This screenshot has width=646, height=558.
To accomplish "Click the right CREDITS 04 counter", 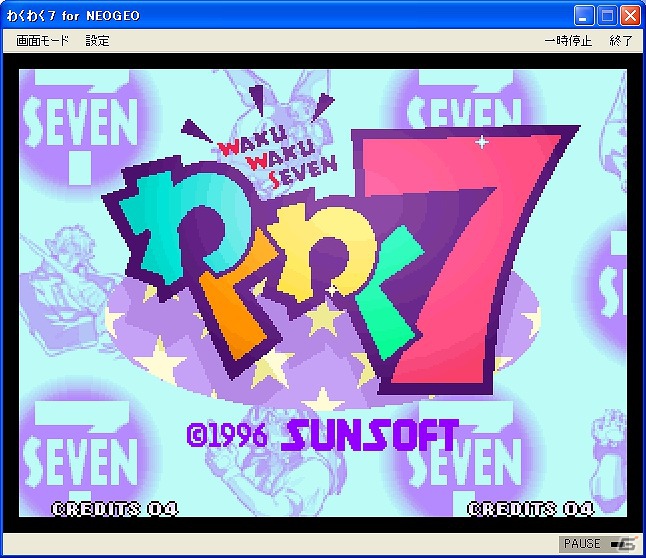I will click(x=531, y=509).
